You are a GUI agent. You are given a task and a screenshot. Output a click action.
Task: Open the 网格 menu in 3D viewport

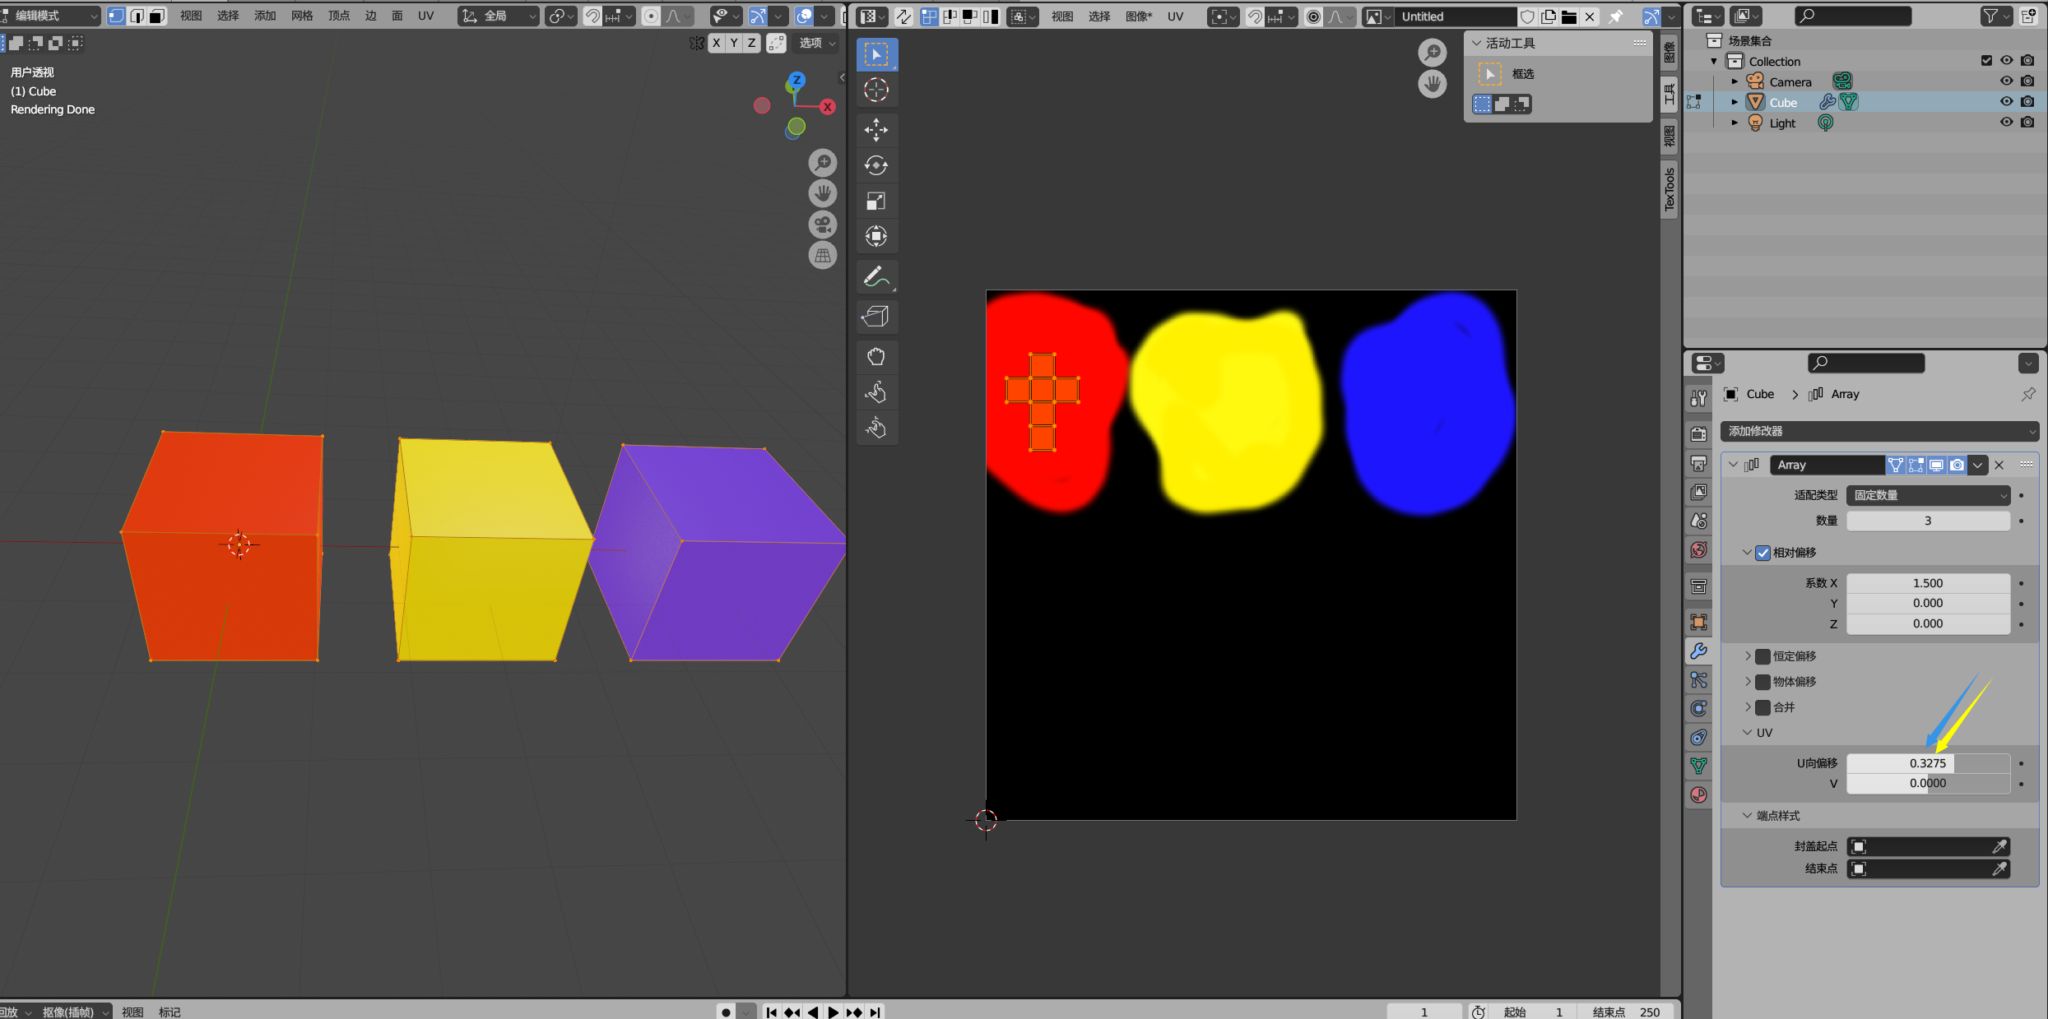point(302,16)
